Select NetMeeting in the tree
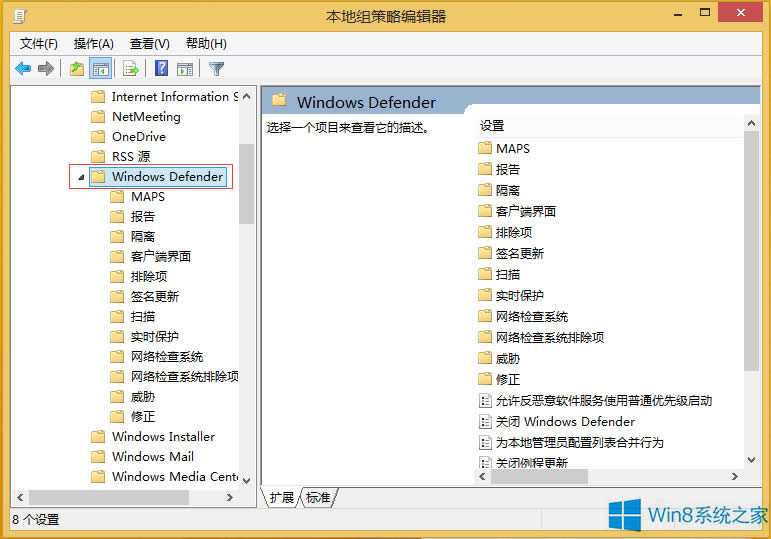This screenshot has width=771, height=539. click(146, 117)
